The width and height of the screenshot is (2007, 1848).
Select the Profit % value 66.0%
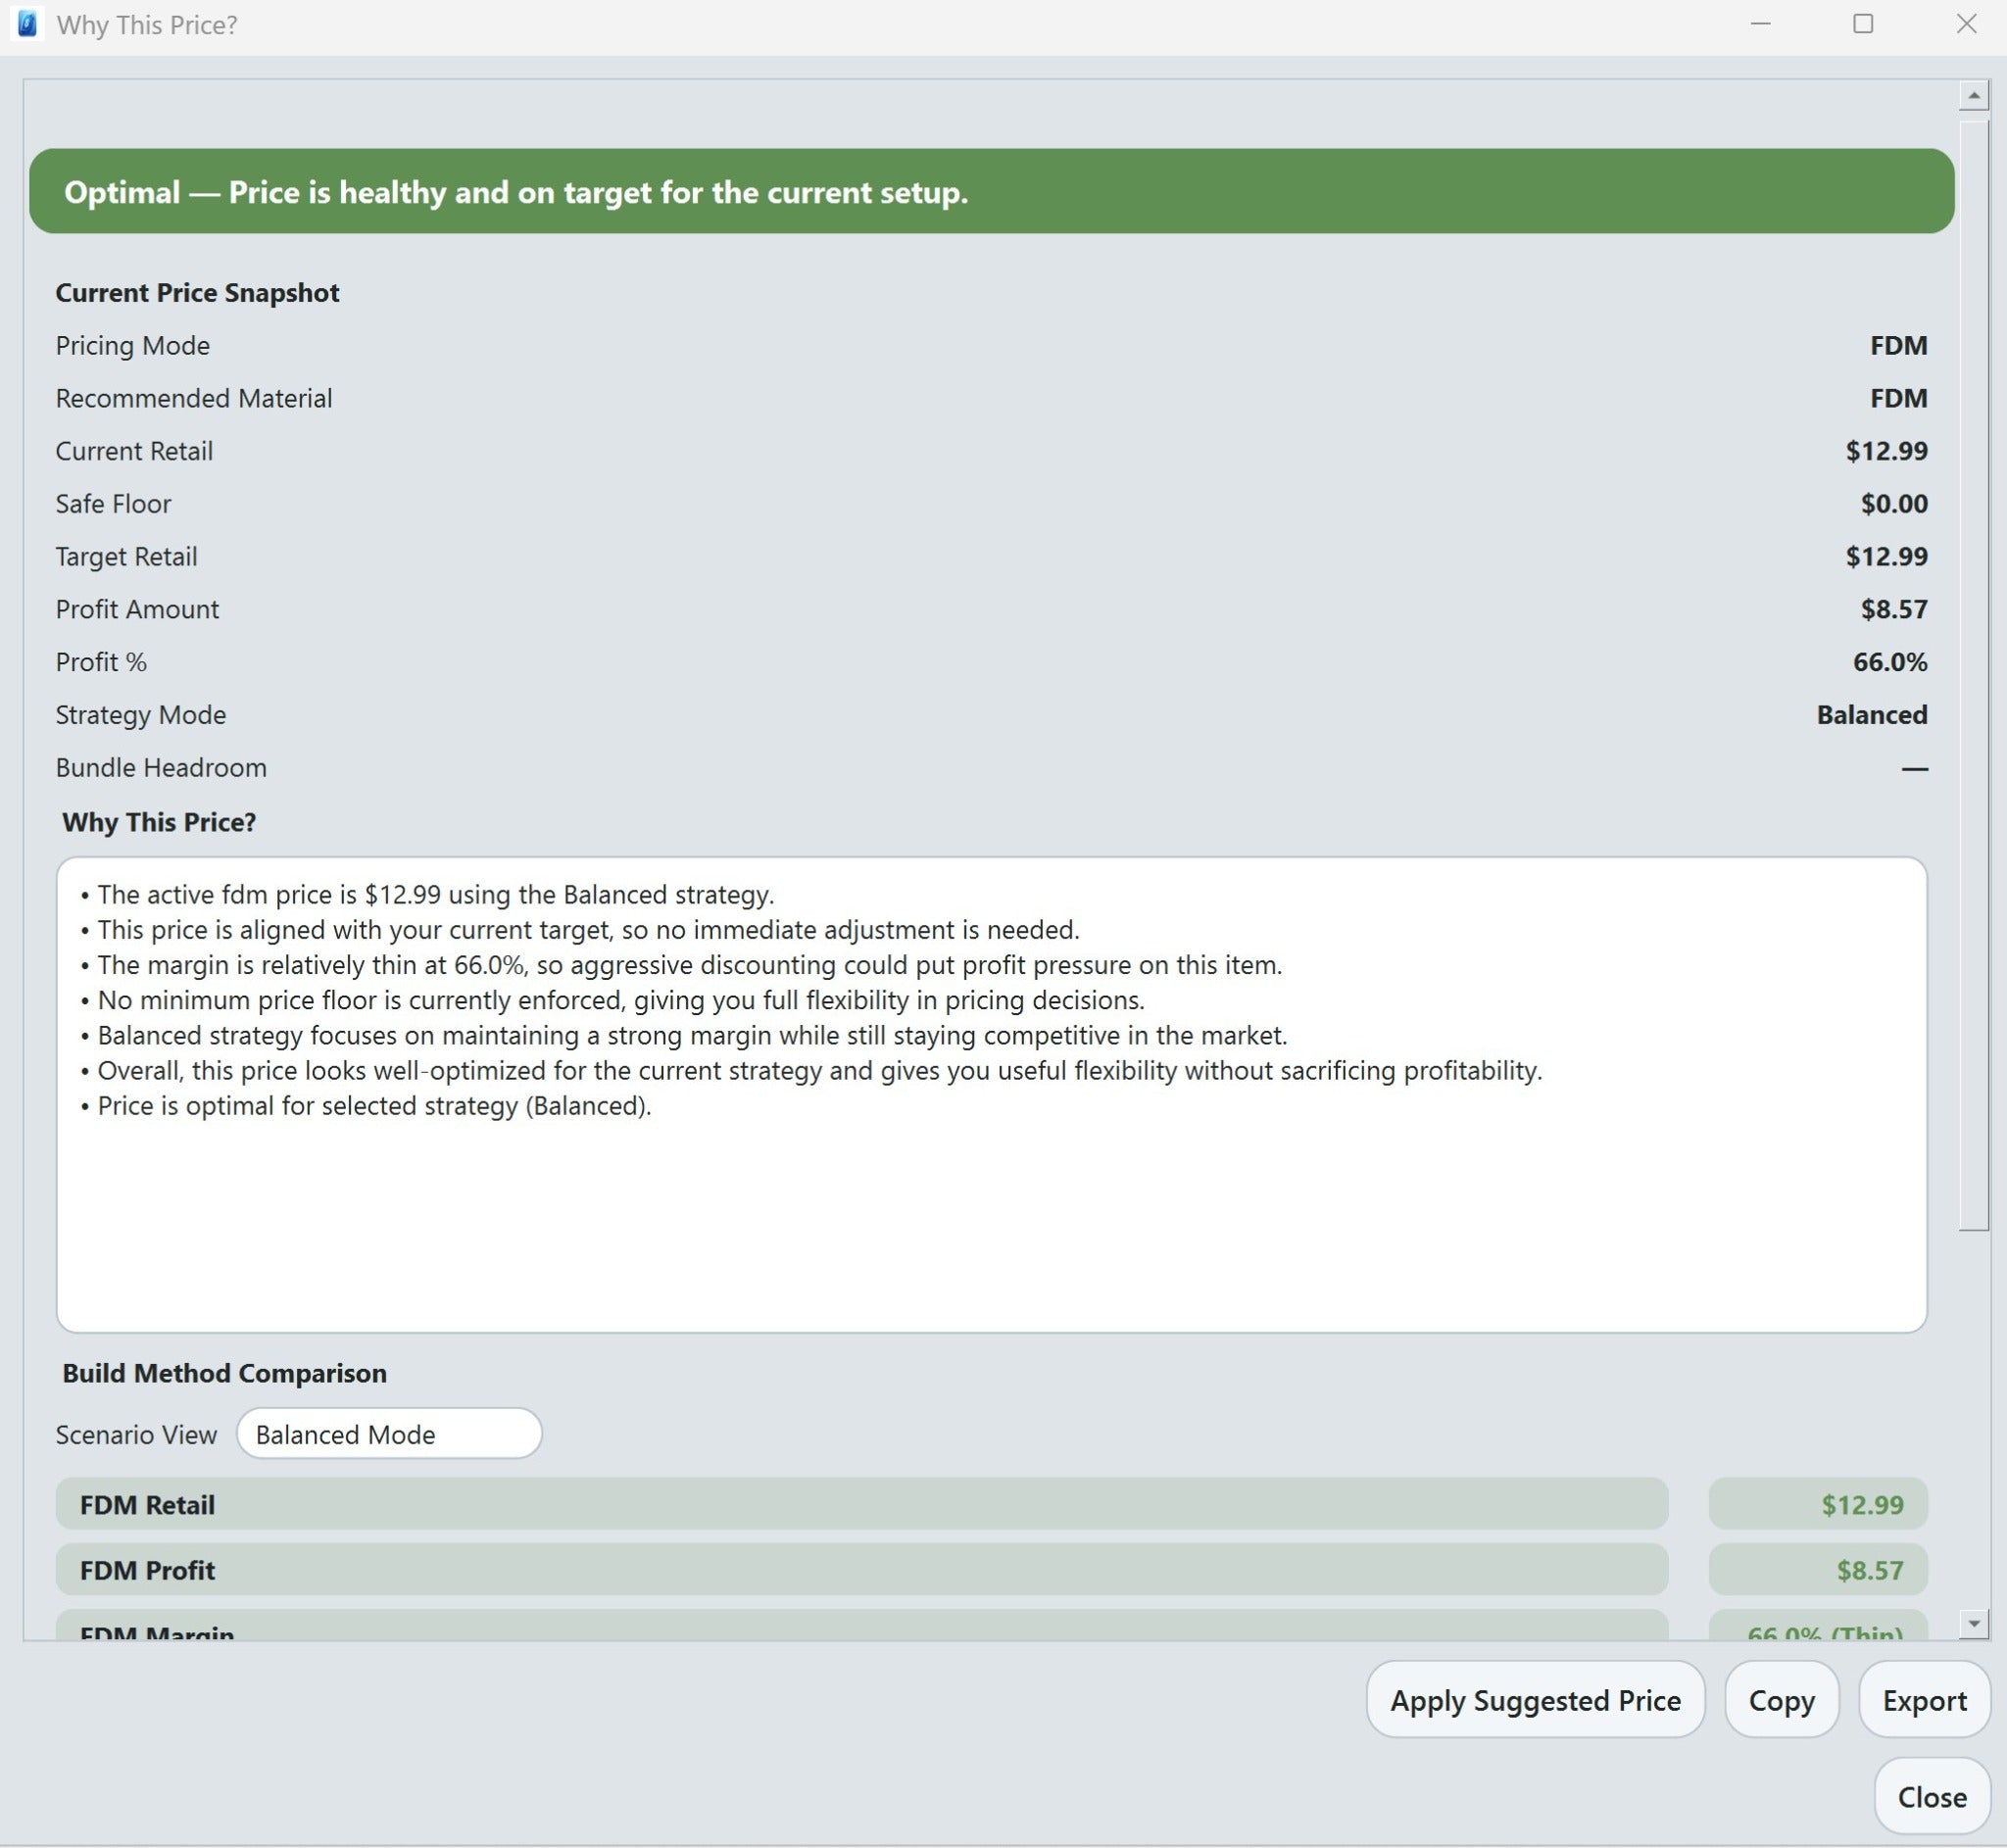[1890, 661]
